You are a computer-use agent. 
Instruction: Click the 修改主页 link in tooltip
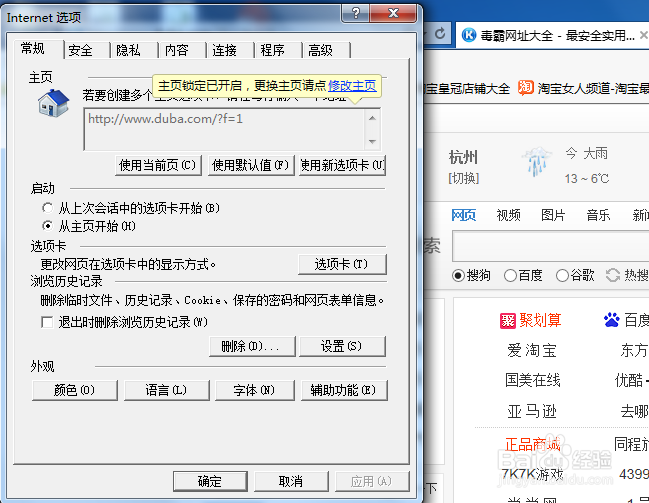(x=352, y=86)
